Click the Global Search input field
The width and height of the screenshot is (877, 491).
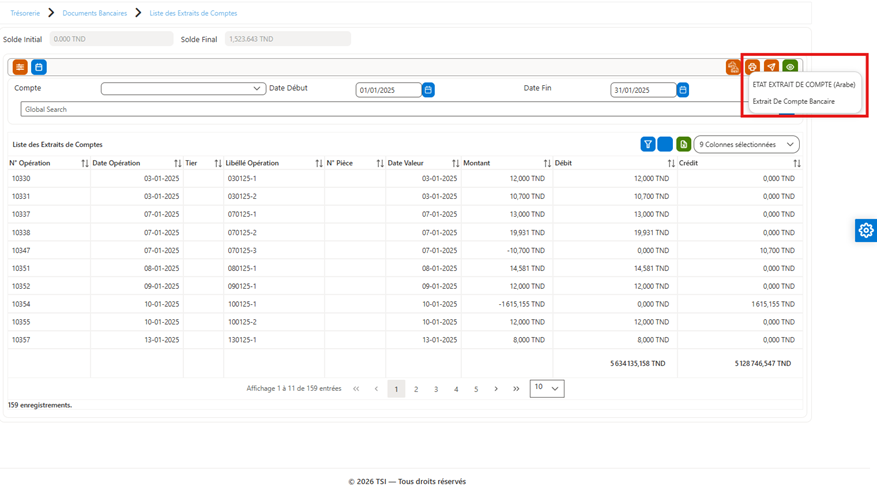tap(380, 109)
